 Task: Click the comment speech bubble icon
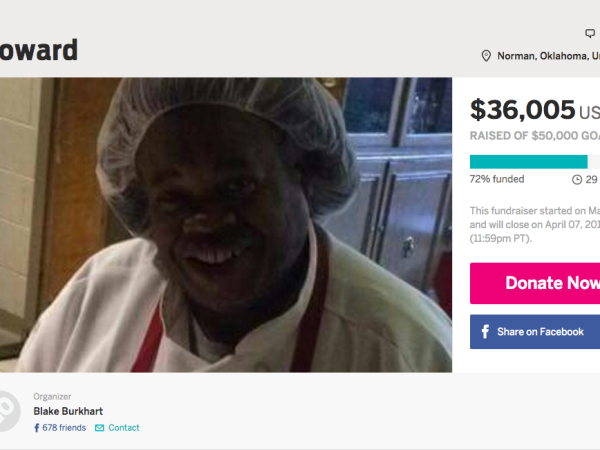[590, 33]
